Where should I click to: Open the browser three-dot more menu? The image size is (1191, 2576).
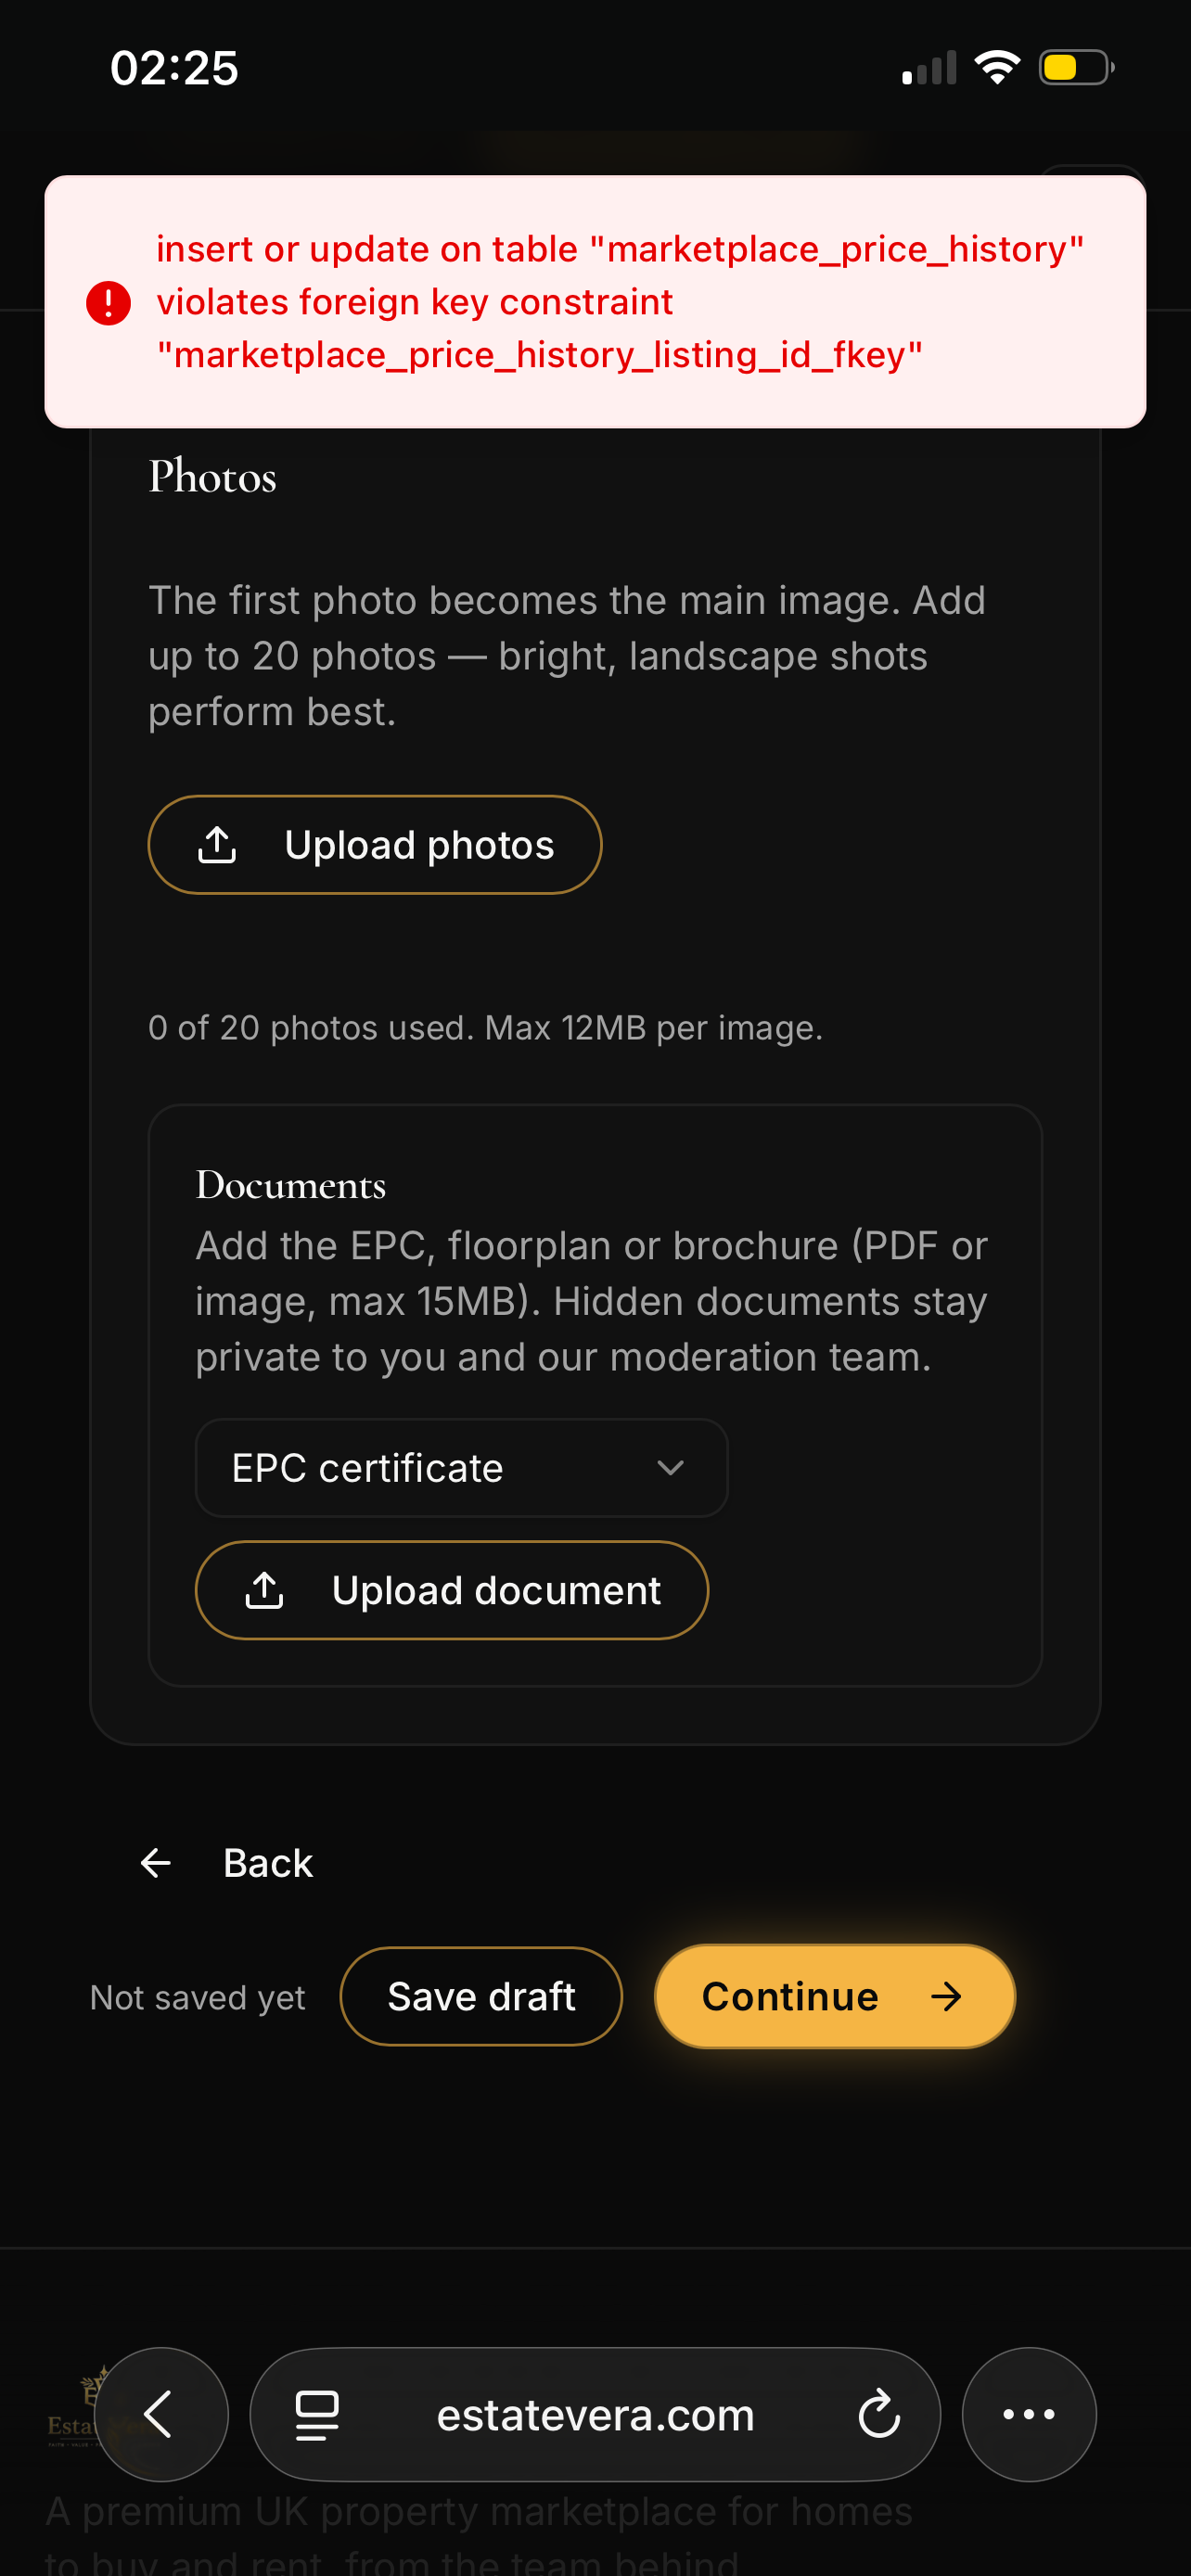[x=1029, y=2414]
